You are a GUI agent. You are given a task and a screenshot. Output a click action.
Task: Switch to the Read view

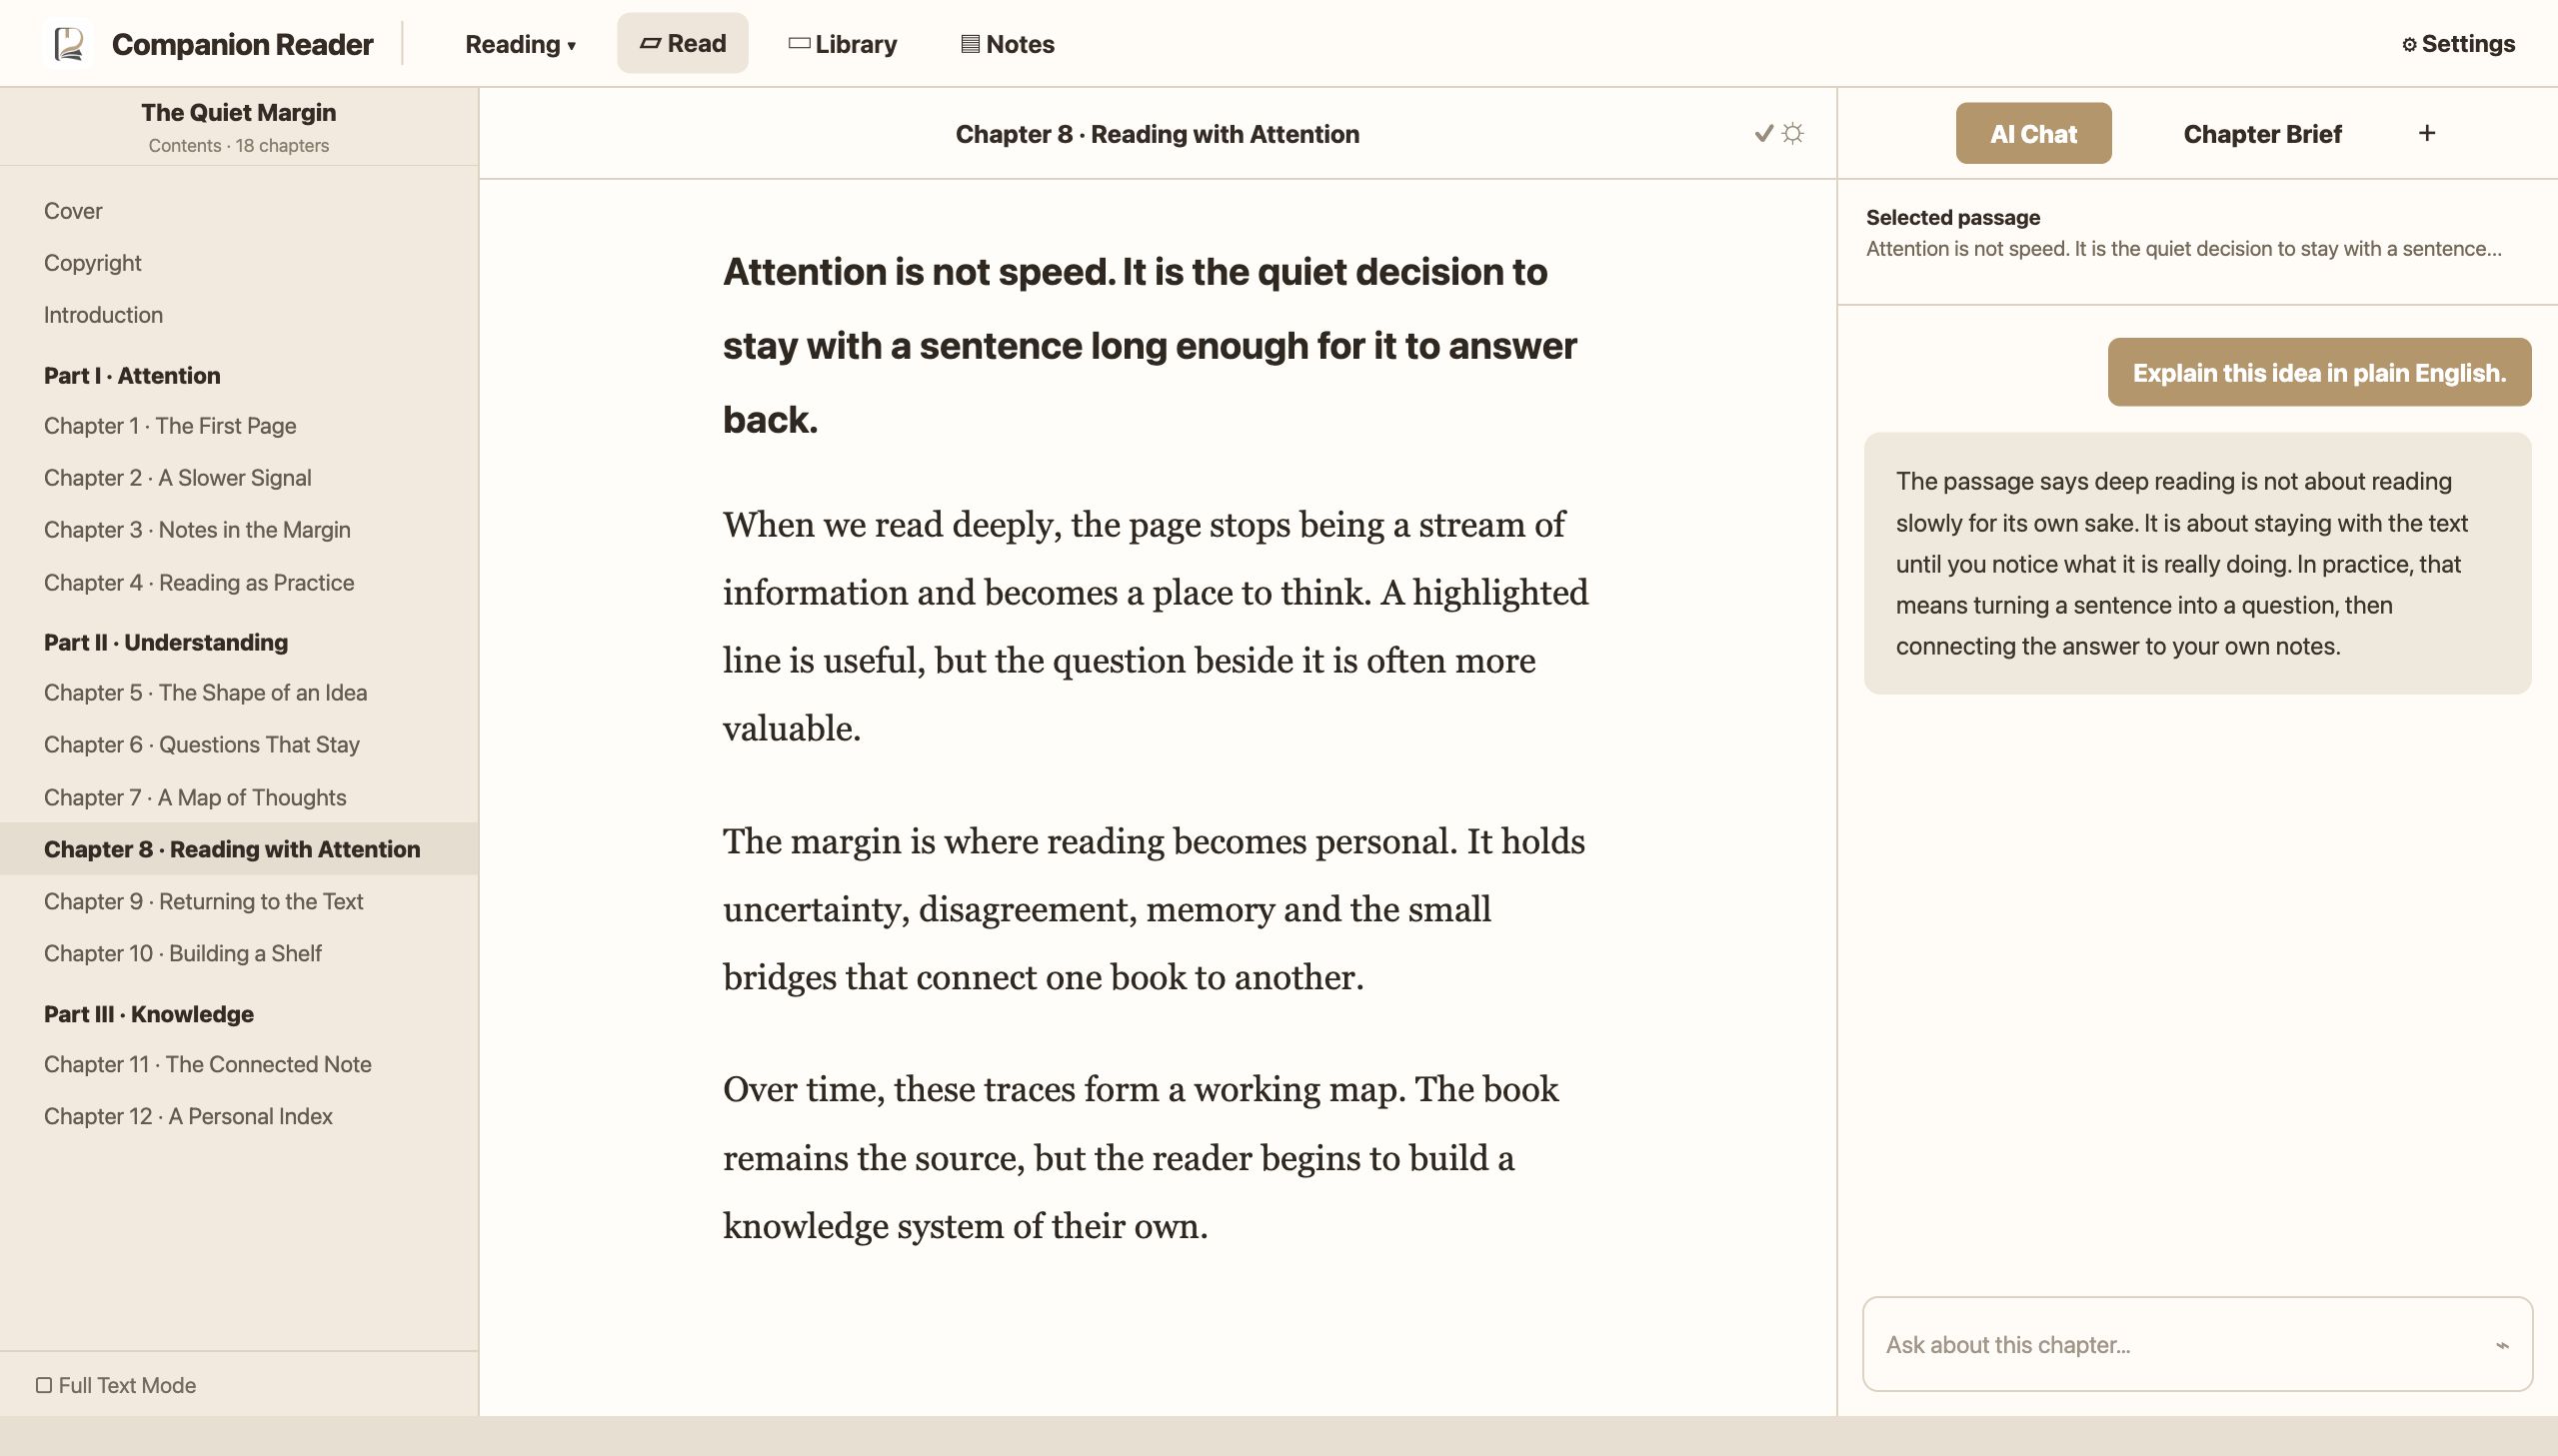click(682, 43)
